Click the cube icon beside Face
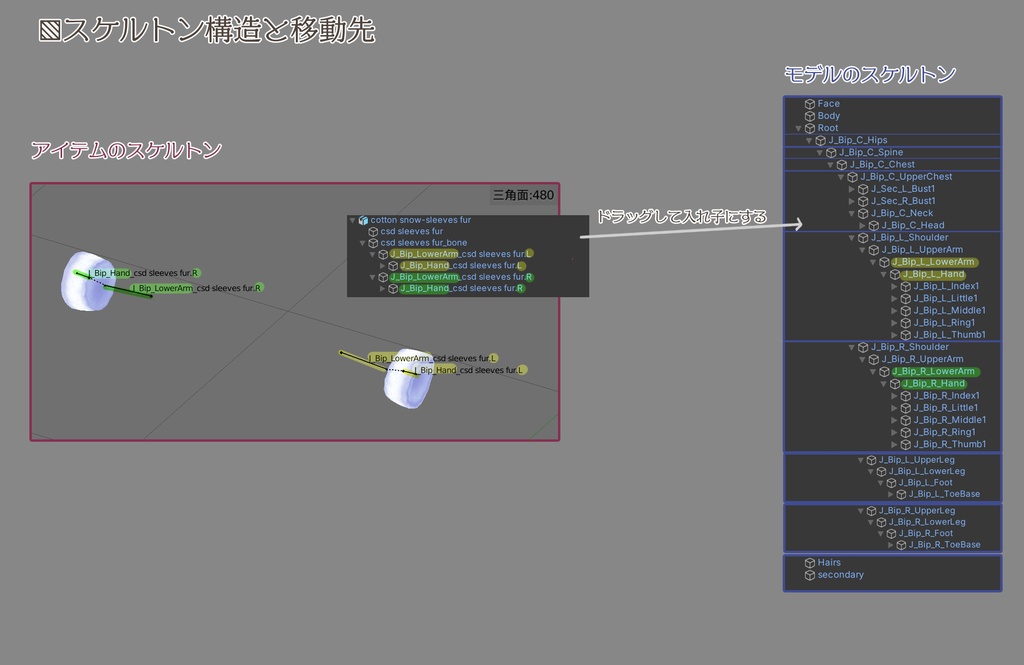Screen dimensions: 1024x665 pos(810,104)
